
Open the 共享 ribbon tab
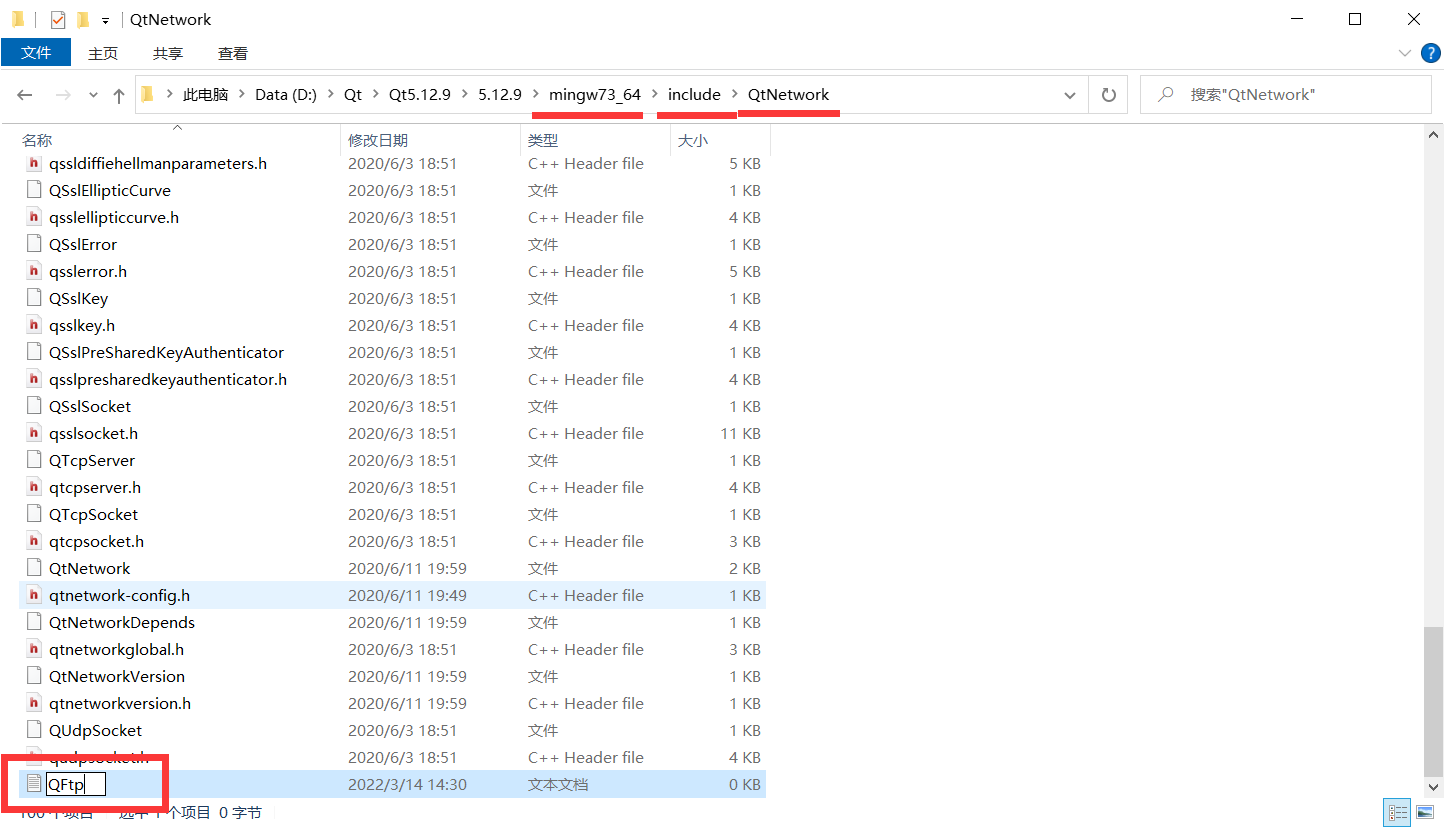pos(168,53)
